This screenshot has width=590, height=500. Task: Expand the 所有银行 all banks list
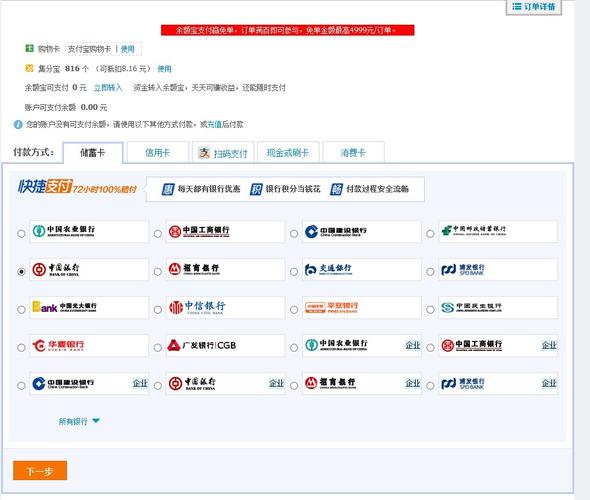click(79, 421)
